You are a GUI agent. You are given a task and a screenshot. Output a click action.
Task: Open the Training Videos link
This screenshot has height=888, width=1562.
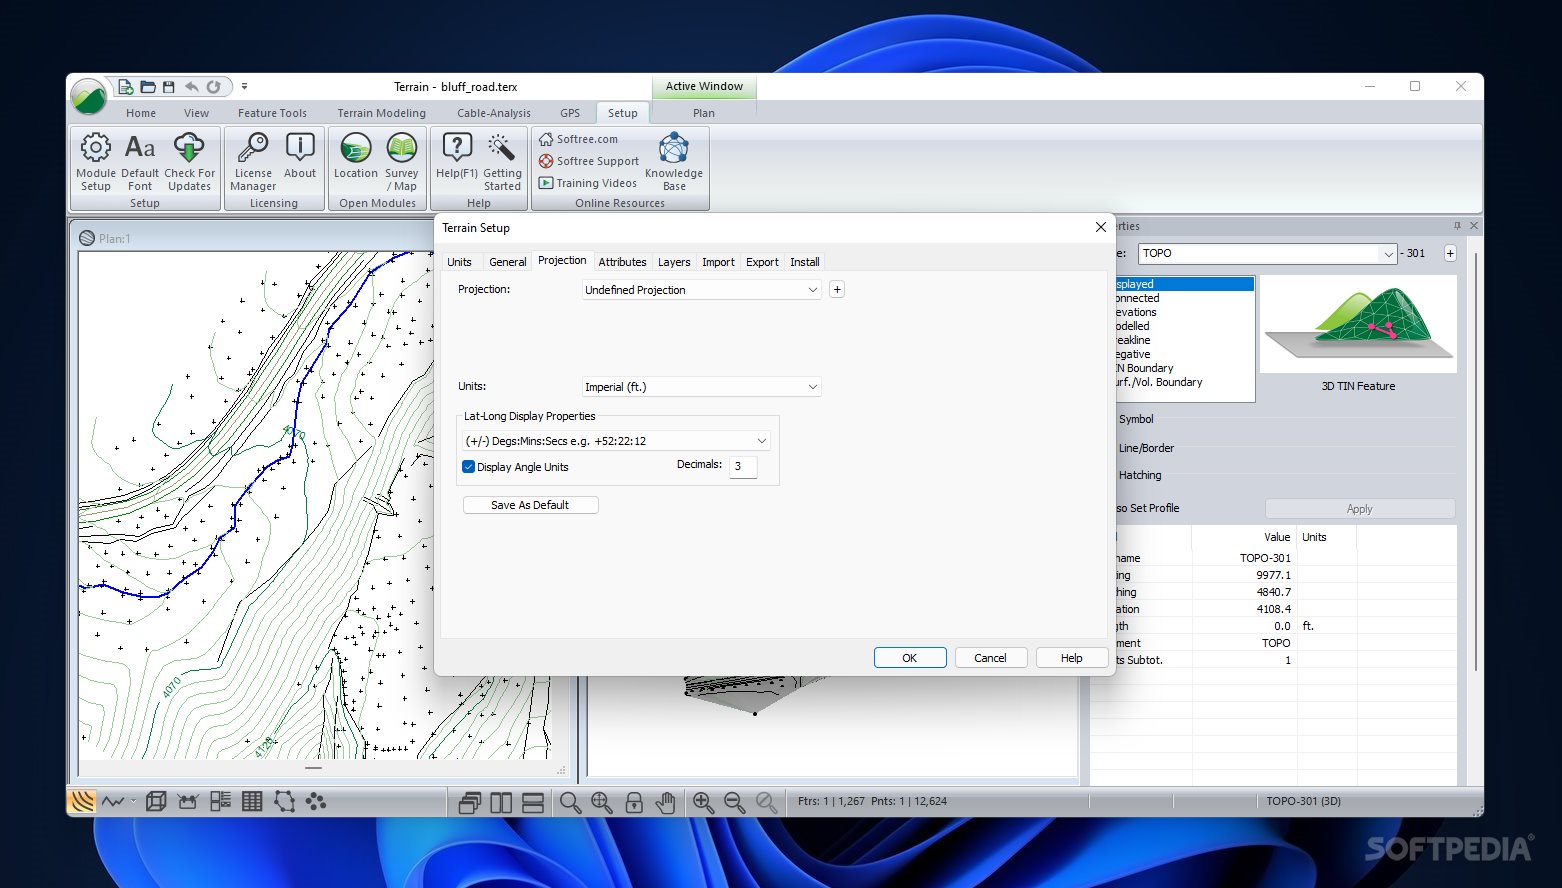point(588,183)
